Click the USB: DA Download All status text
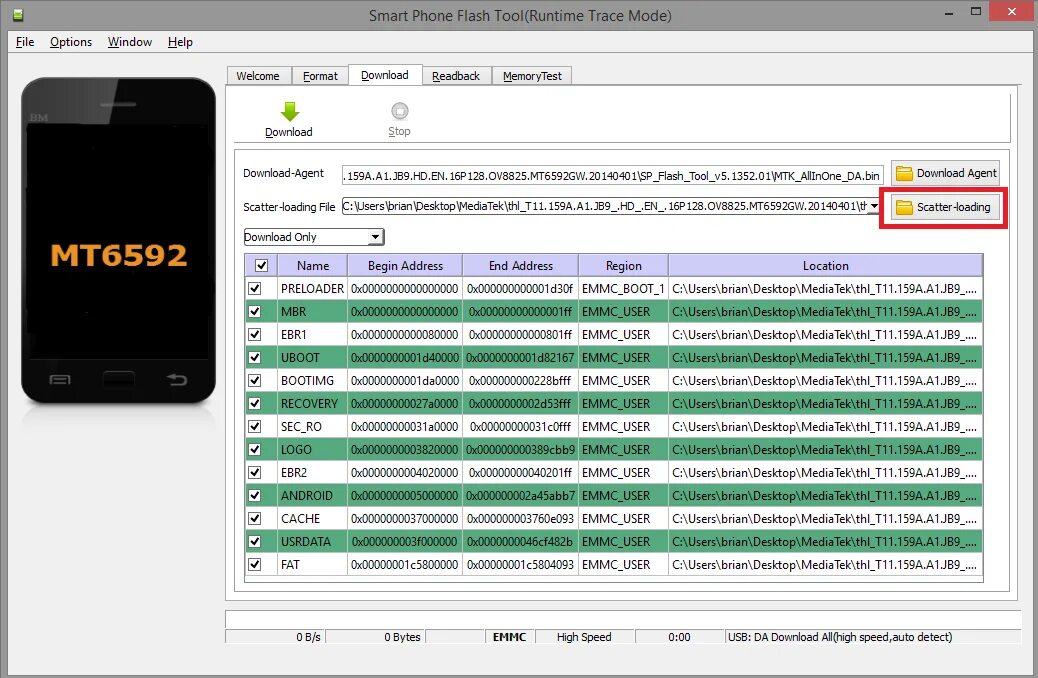Screen dimensions: 1038x678 click(841, 637)
